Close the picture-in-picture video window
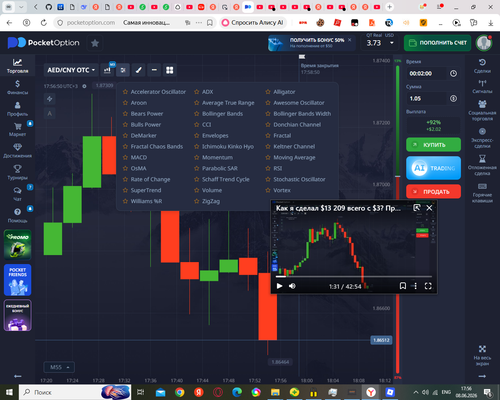Viewport: 500px width, 400px height. coord(429,208)
